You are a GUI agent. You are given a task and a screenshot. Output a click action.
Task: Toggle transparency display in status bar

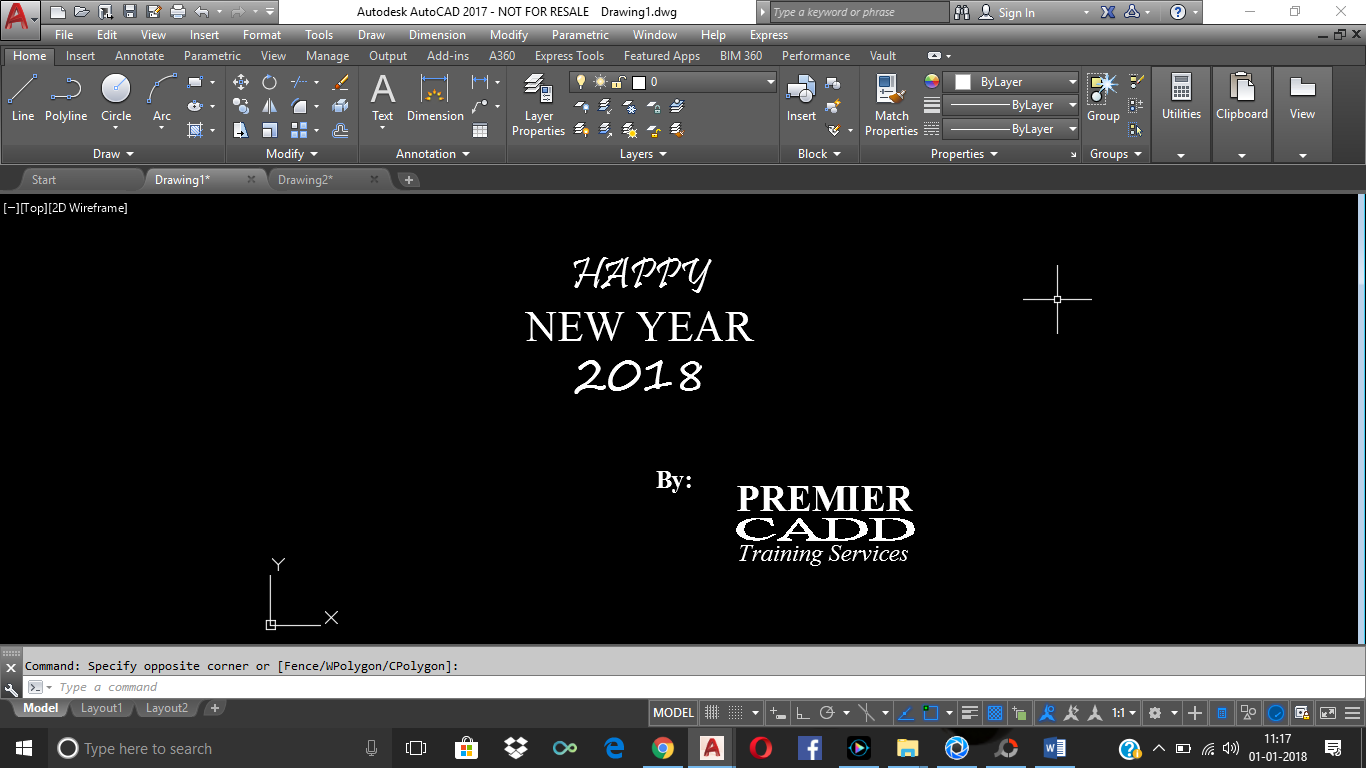tap(995, 713)
